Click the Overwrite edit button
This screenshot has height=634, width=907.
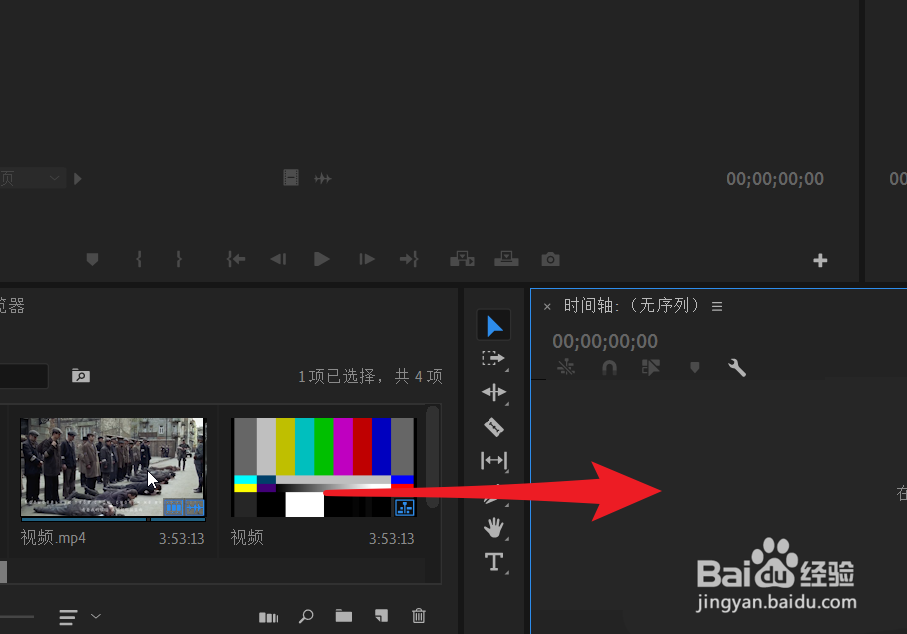click(506, 259)
